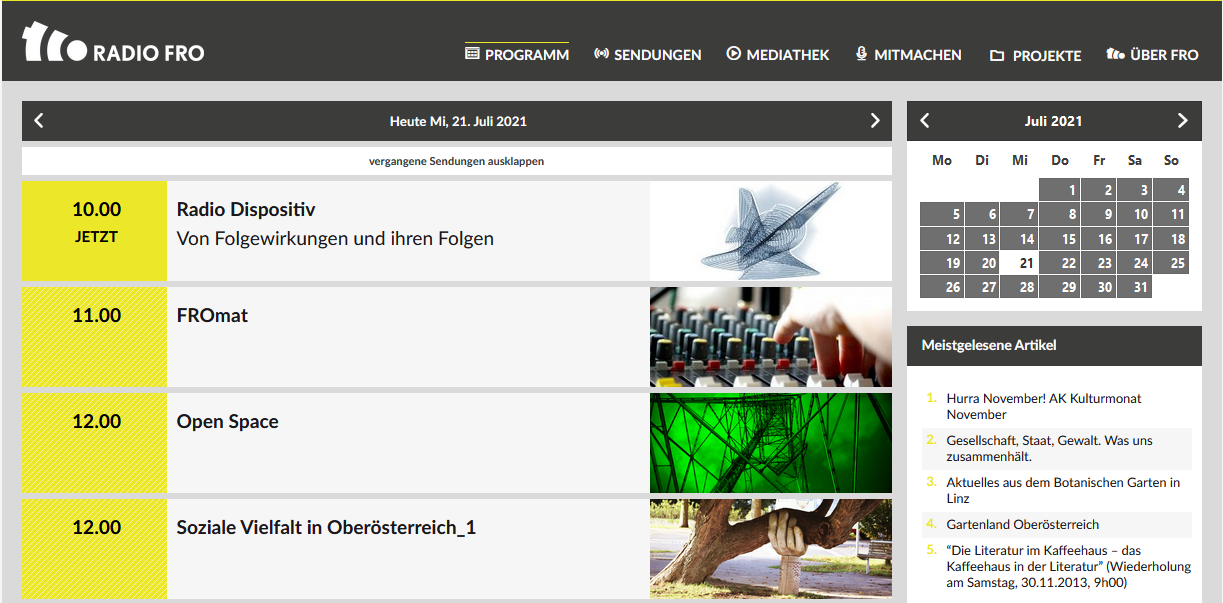Show previous month in Juli 2021 calendar
This screenshot has height=603, width=1223.
(925, 121)
